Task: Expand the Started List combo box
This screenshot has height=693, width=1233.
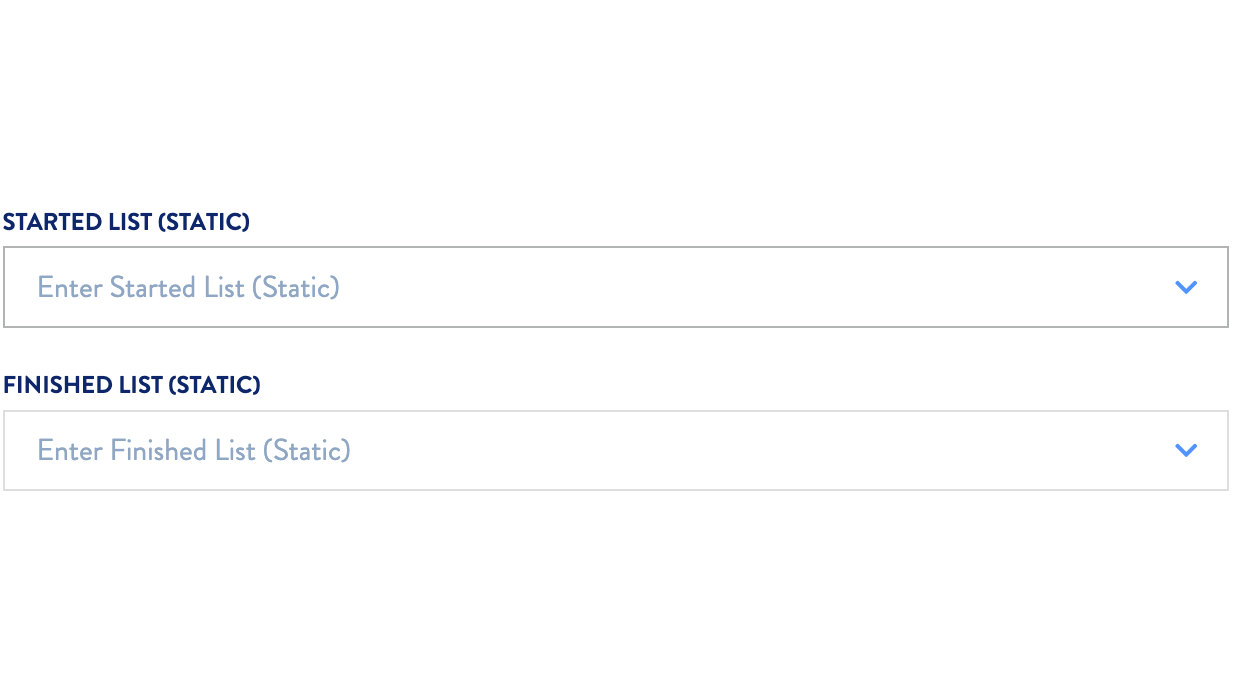Action: click(x=1186, y=287)
